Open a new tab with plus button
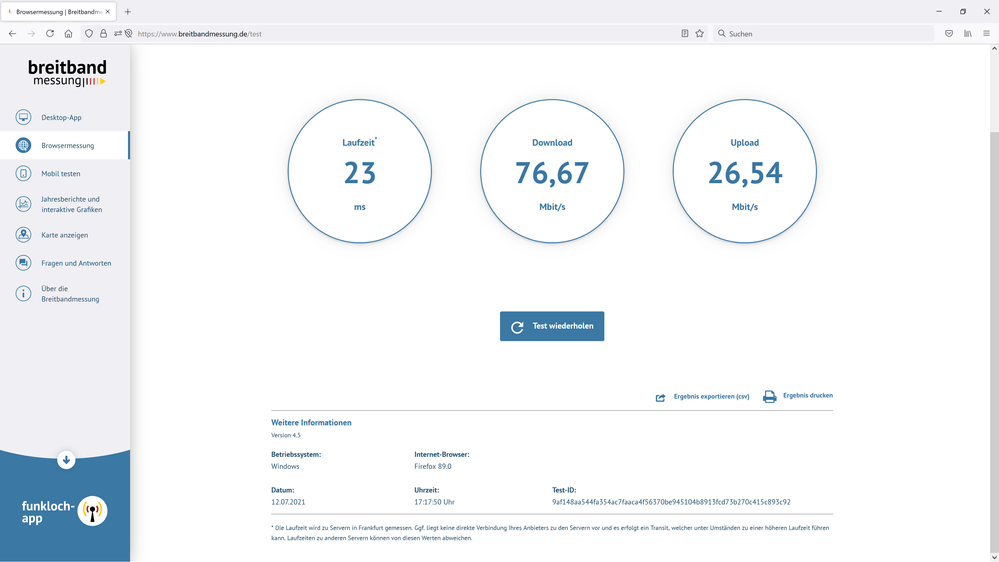999x562 pixels. click(127, 11)
